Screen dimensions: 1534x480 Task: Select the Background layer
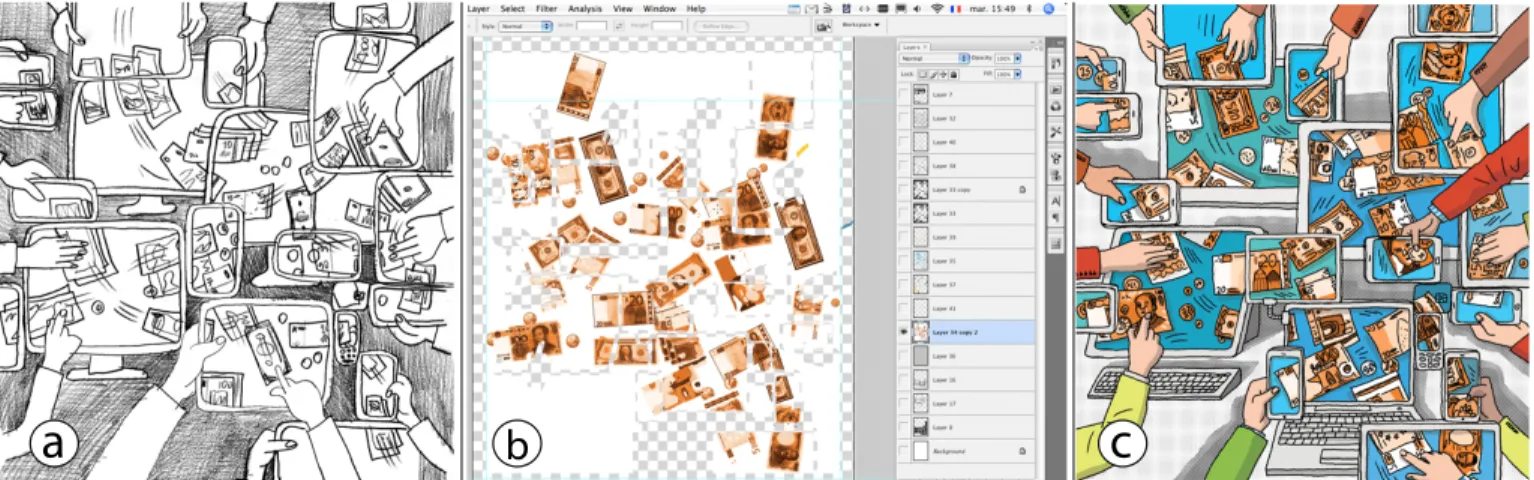[x=965, y=451]
